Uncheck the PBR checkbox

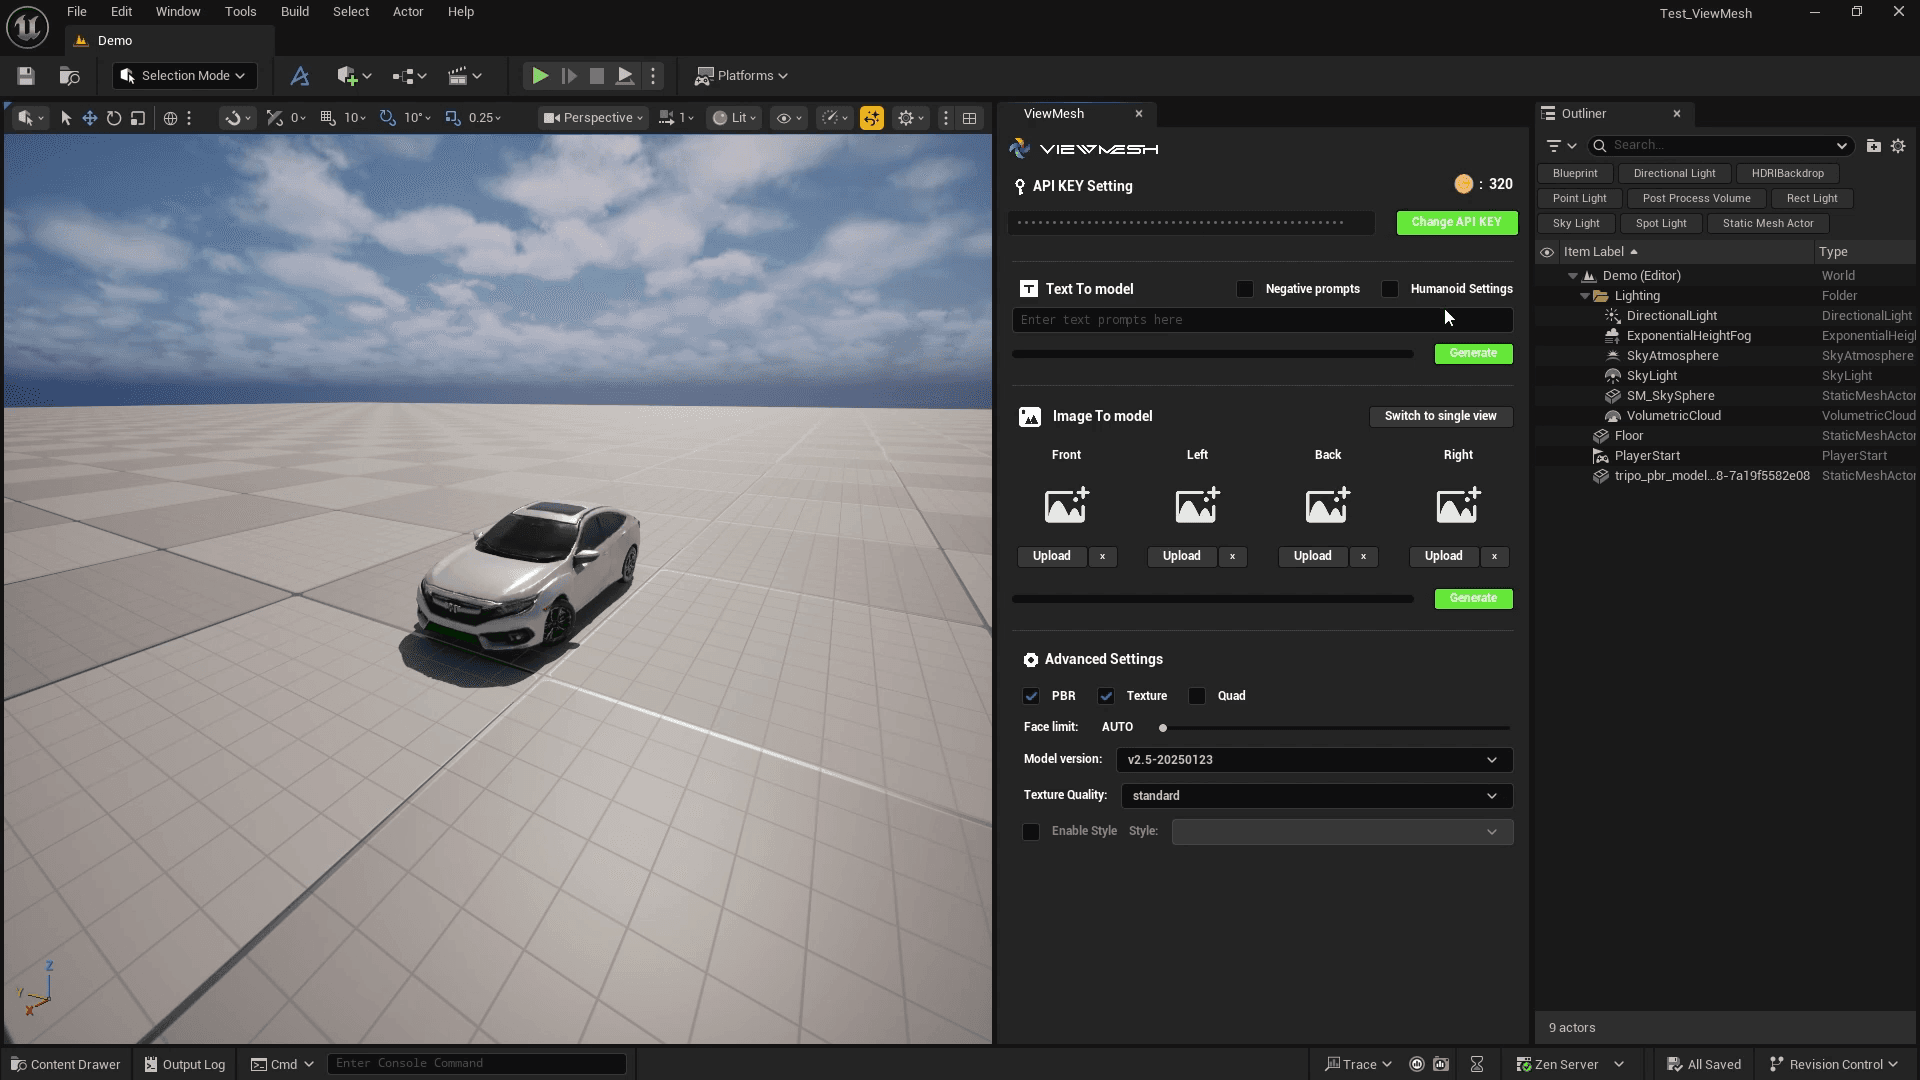1031,696
